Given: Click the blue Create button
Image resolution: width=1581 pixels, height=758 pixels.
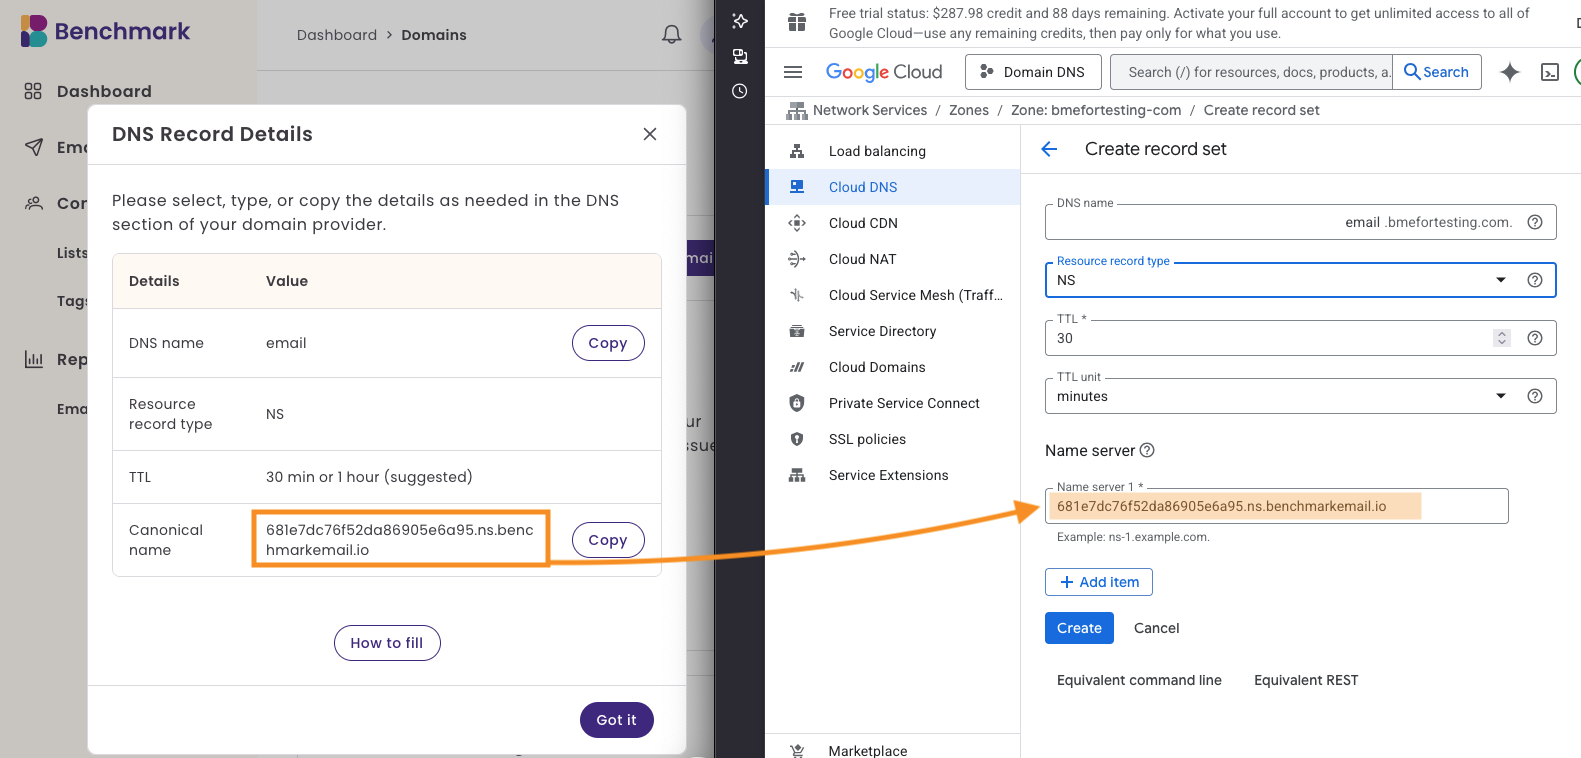Looking at the screenshot, I should (x=1079, y=628).
